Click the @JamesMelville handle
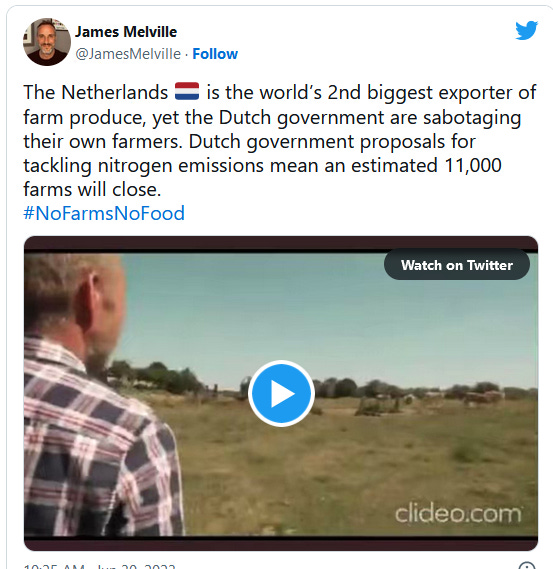The height and width of the screenshot is (569, 553). pos(128,54)
